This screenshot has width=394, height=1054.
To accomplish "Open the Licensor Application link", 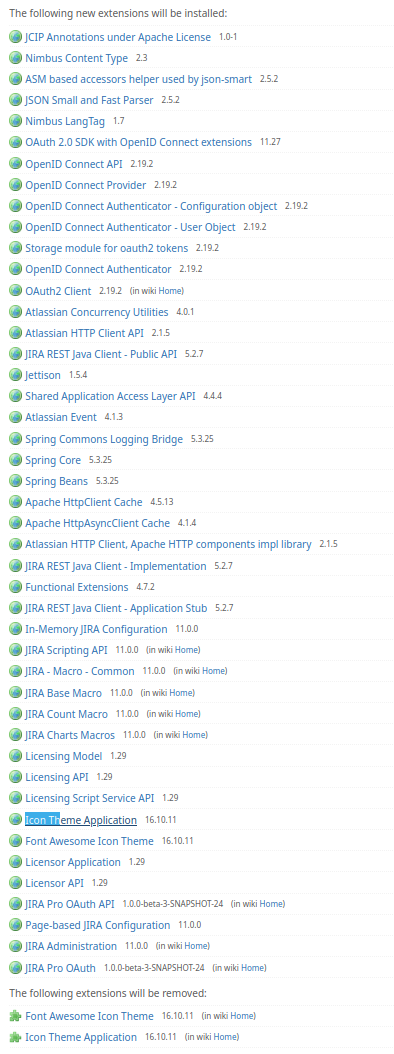I will pos(73,862).
